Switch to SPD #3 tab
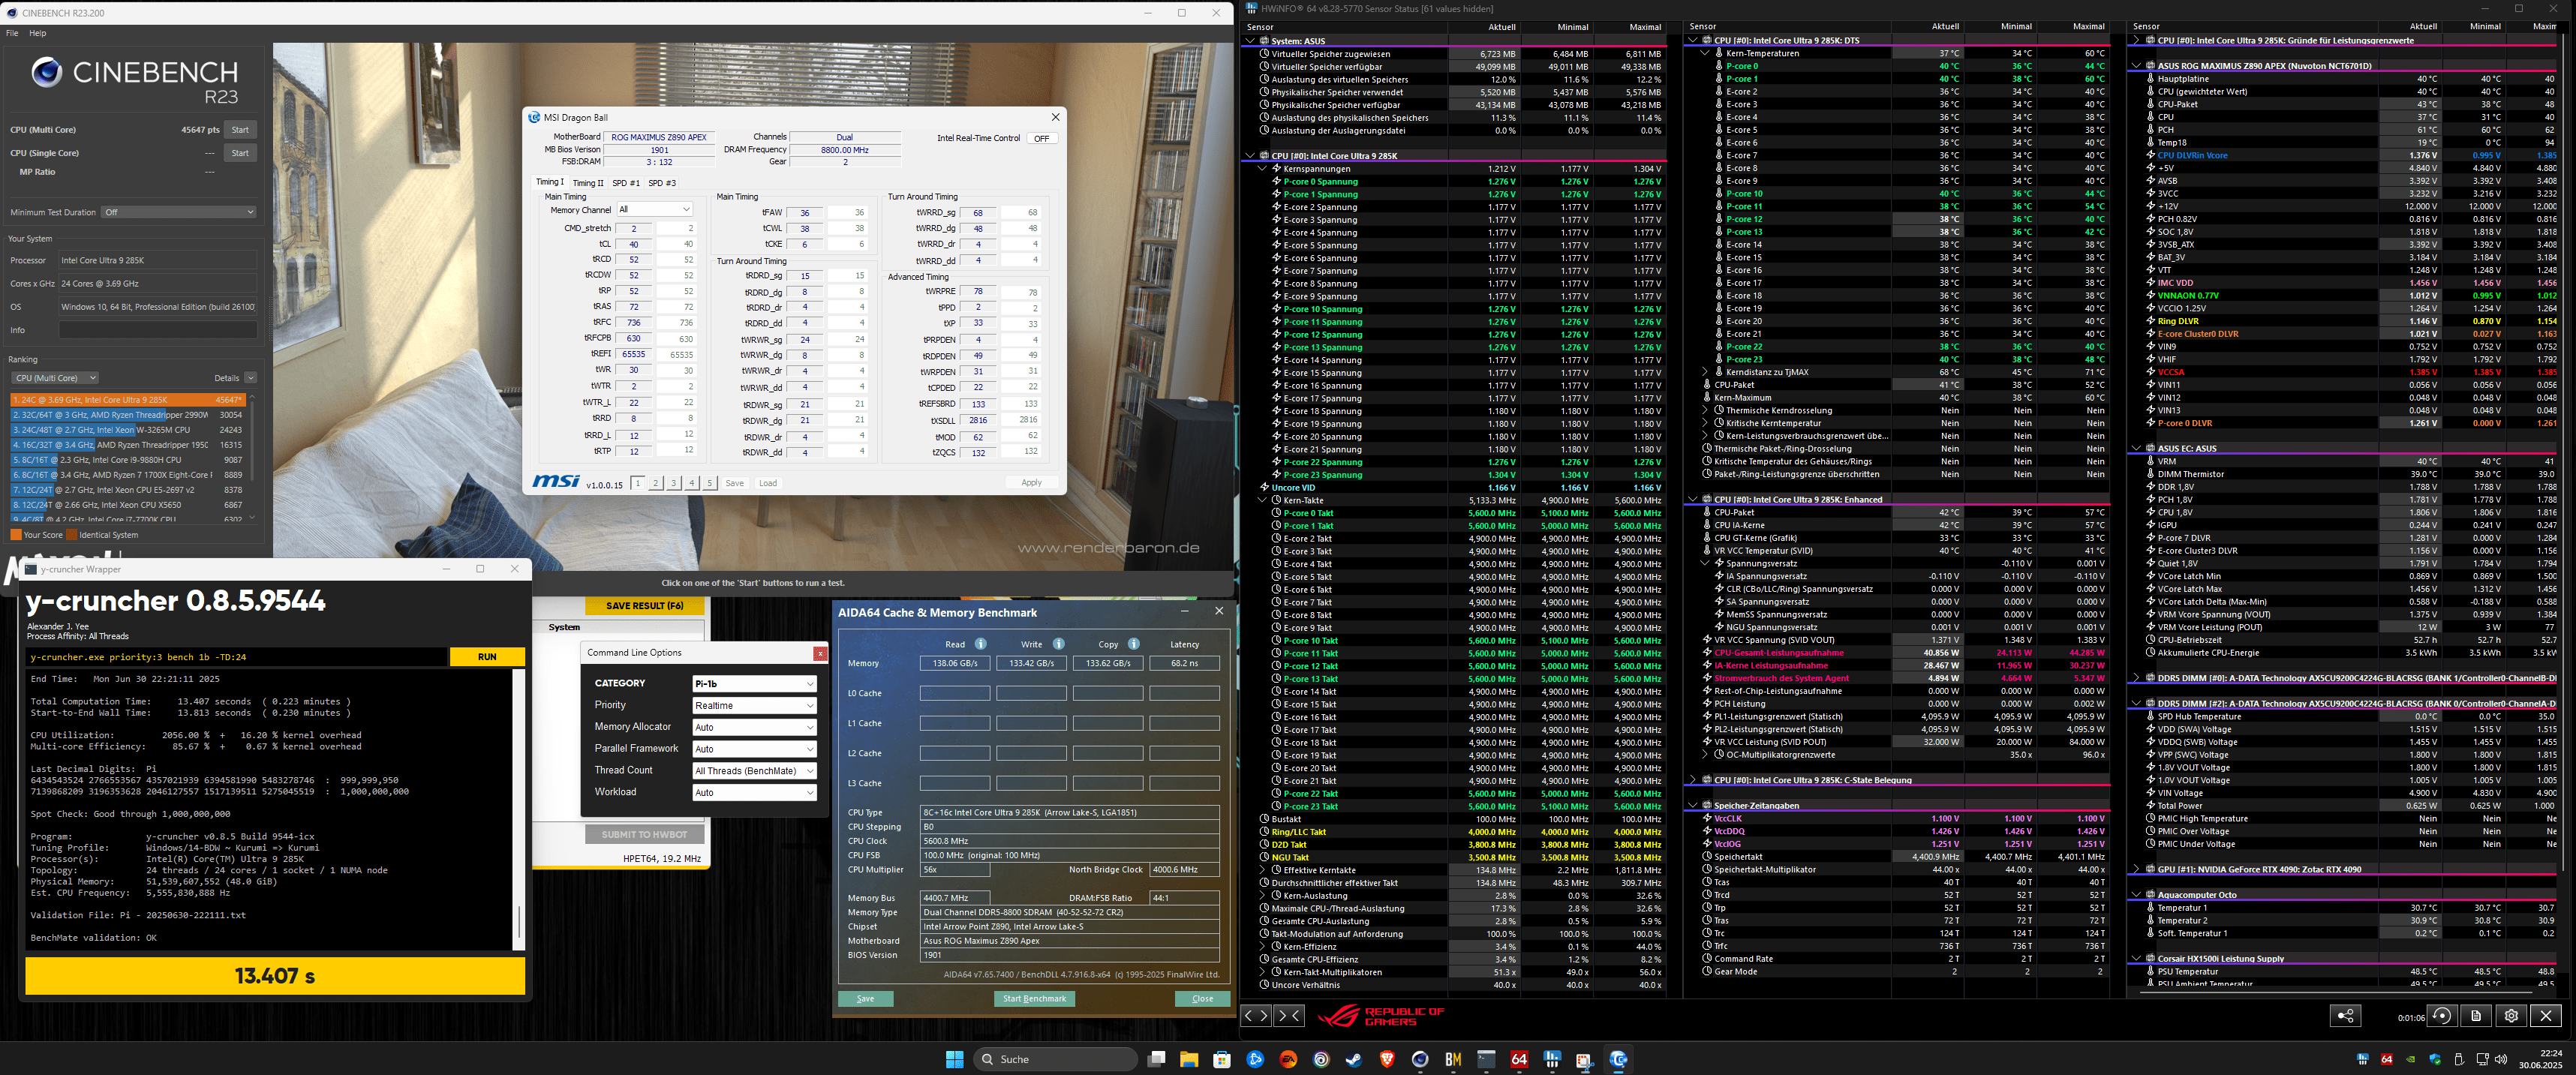 [662, 183]
